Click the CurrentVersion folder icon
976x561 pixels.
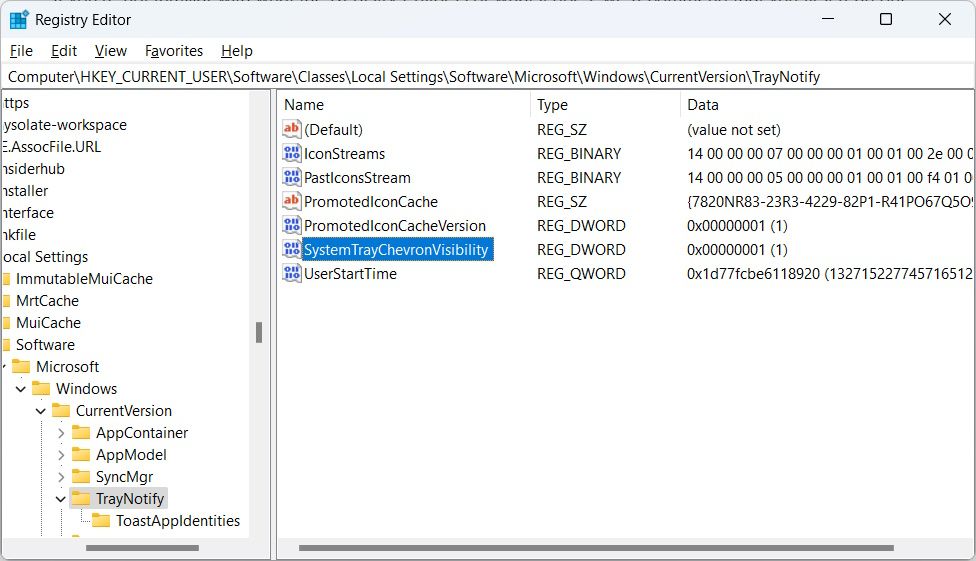pyautogui.click(x=61, y=410)
